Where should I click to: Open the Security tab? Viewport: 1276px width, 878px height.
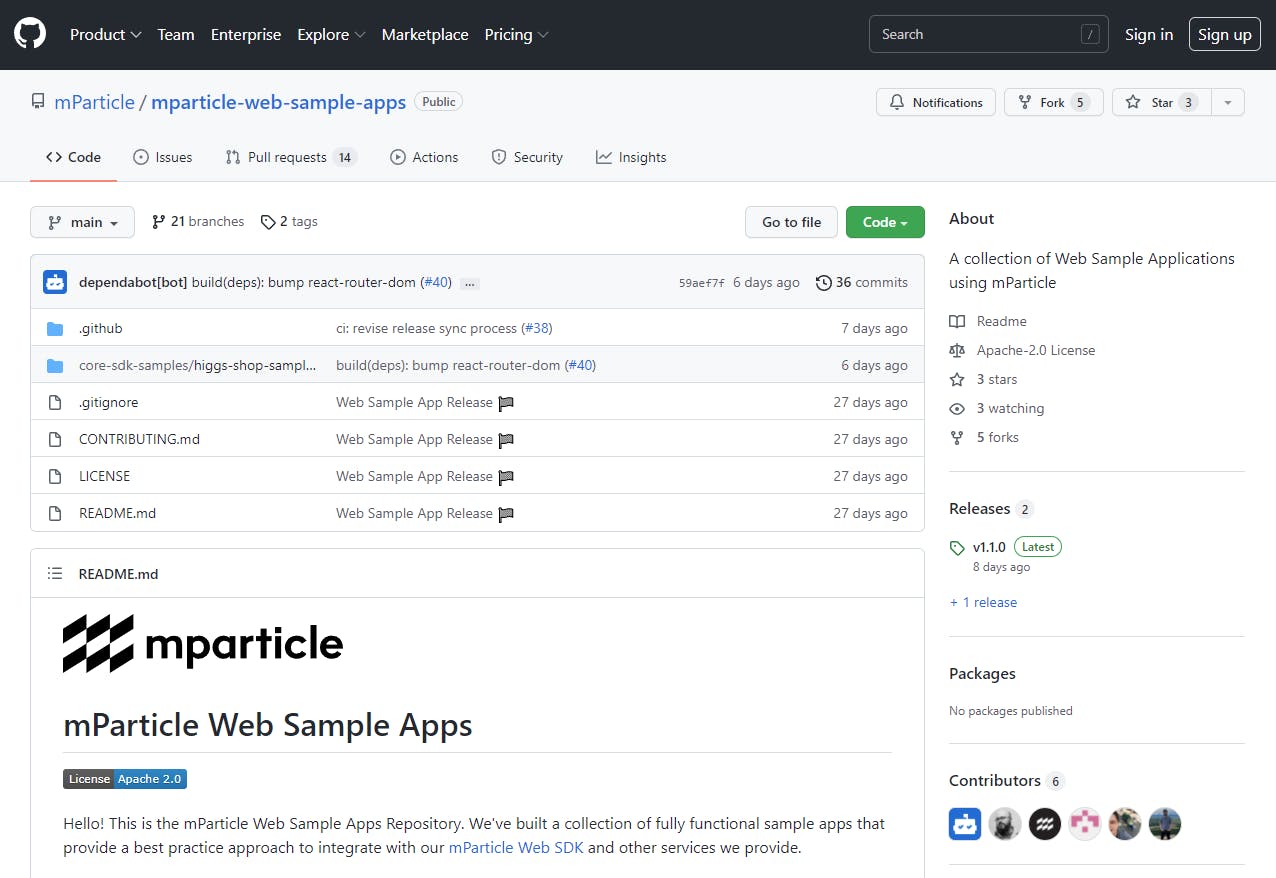[x=527, y=157]
